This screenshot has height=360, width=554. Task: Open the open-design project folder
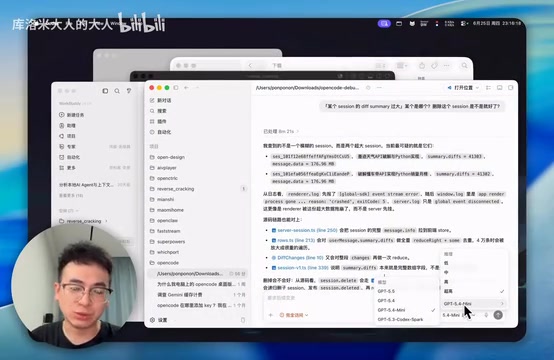pyautogui.click(x=198, y=157)
